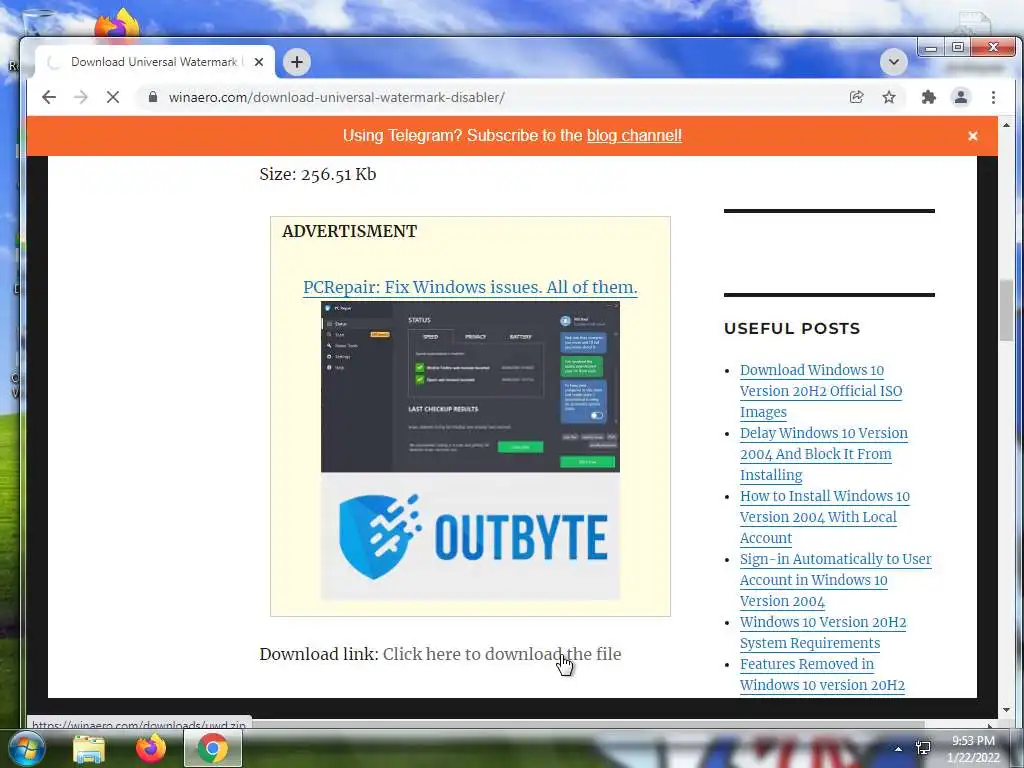Screen dimensions: 1024x768
Task: Click the PC Repair app screenshot
Action: [x=470, y=387]
